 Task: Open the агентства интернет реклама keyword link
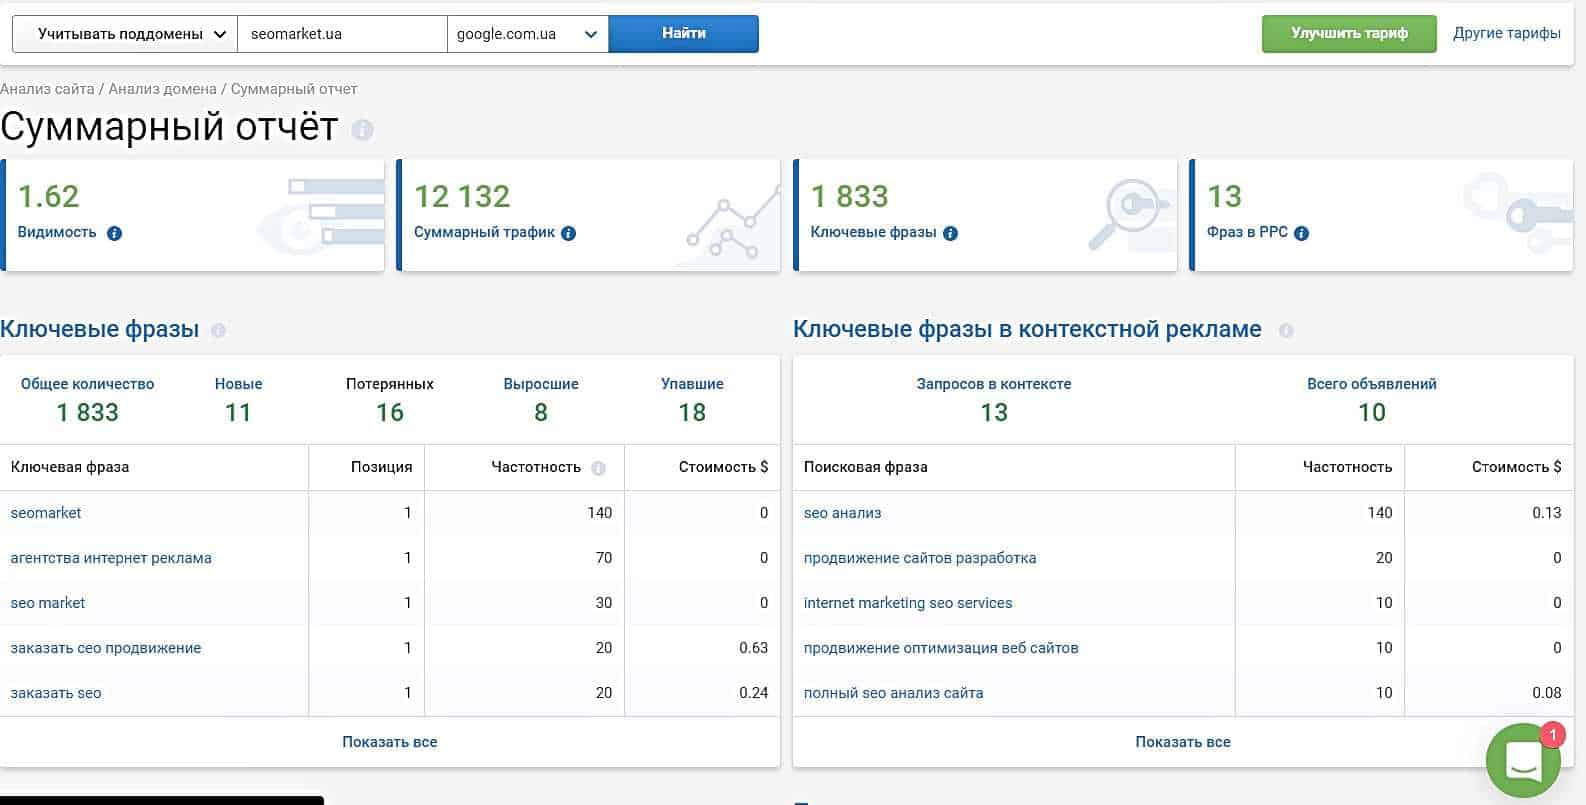tap(111, 558)
